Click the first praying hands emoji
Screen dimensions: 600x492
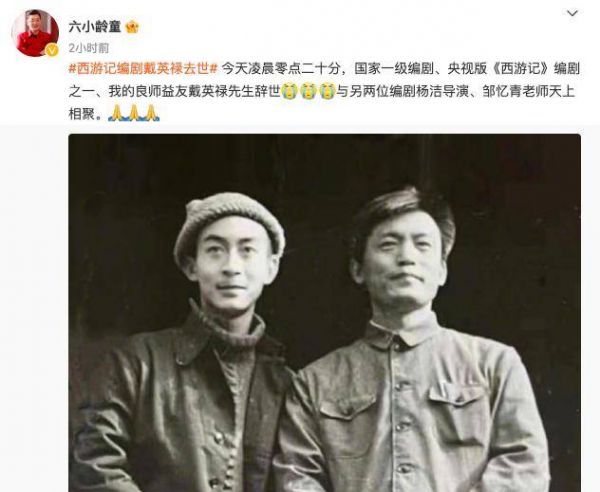[x=116, y=113]
